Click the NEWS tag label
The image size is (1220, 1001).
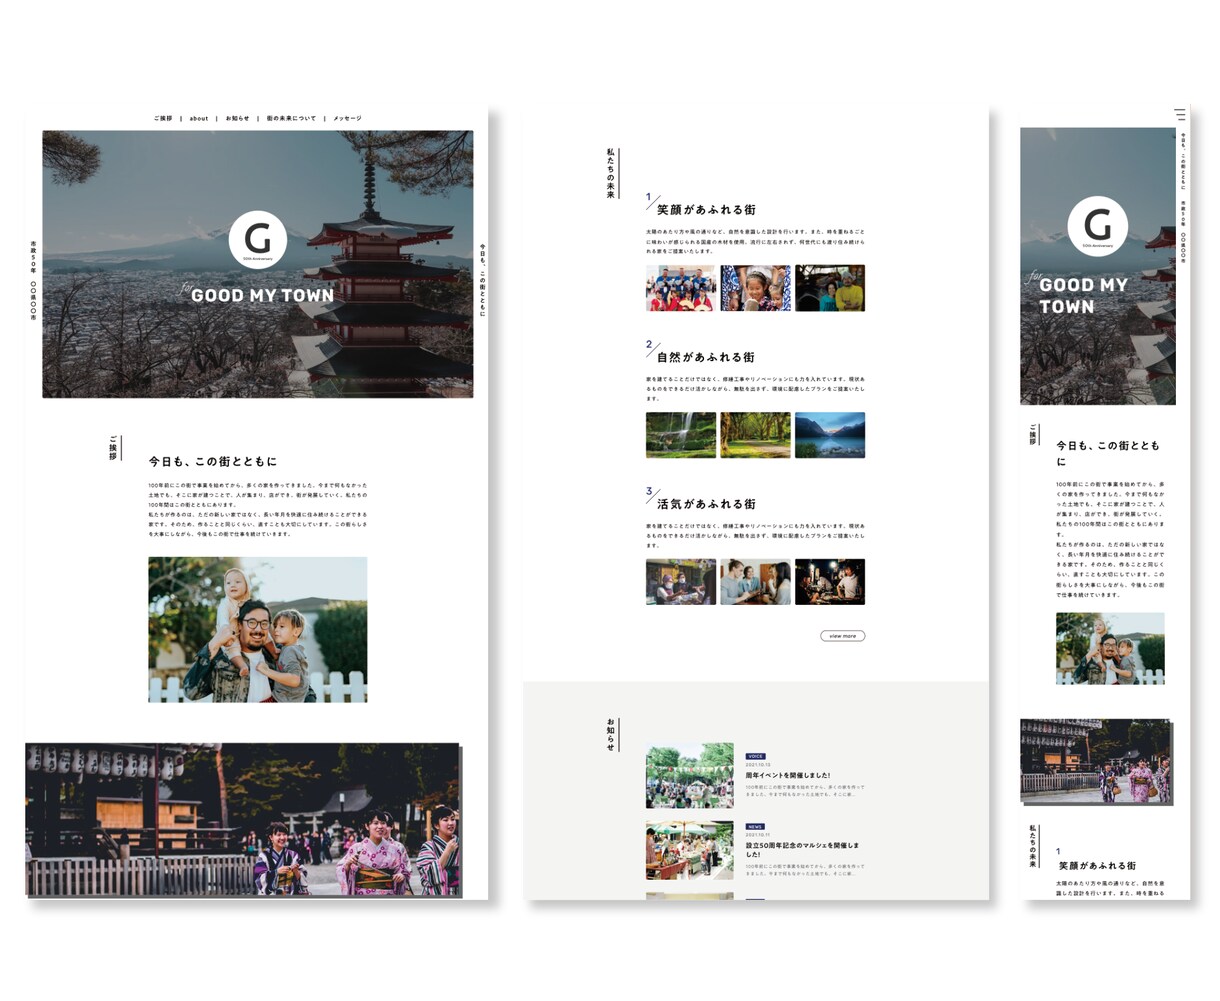click(x=755, y=827)
